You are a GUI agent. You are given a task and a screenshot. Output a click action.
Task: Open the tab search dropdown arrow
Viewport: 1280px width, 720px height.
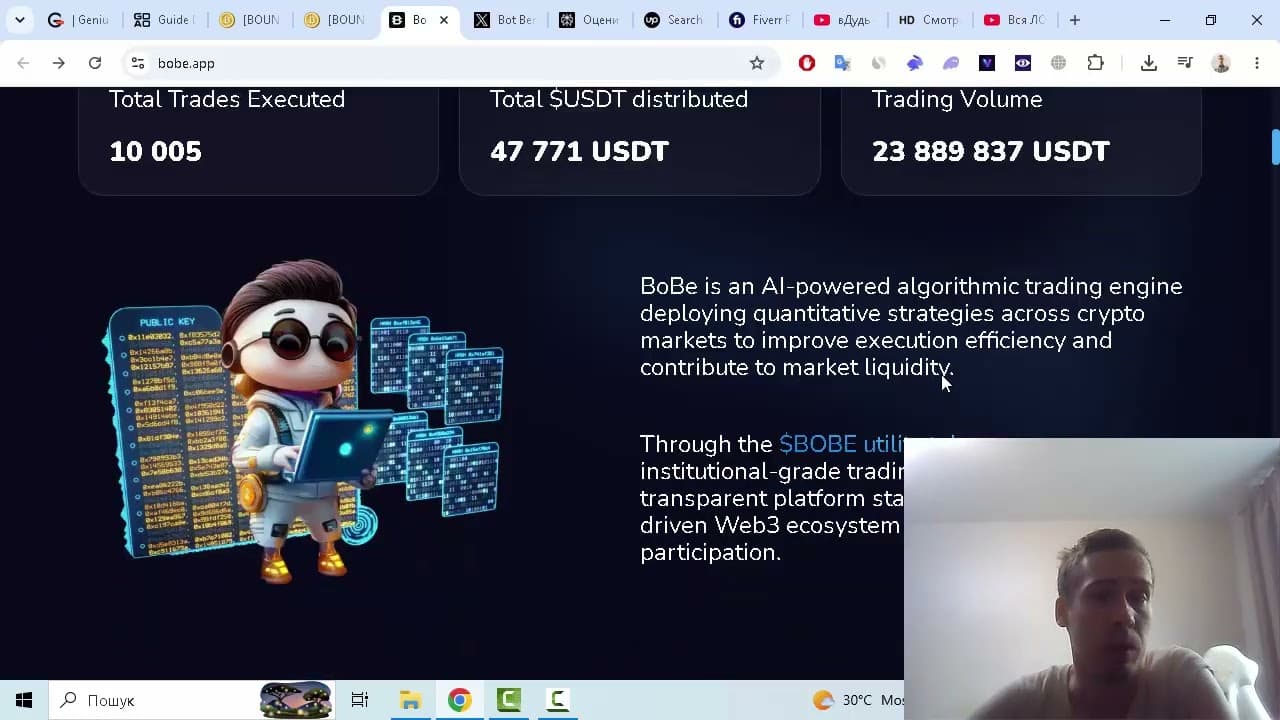tap(20, 20)
